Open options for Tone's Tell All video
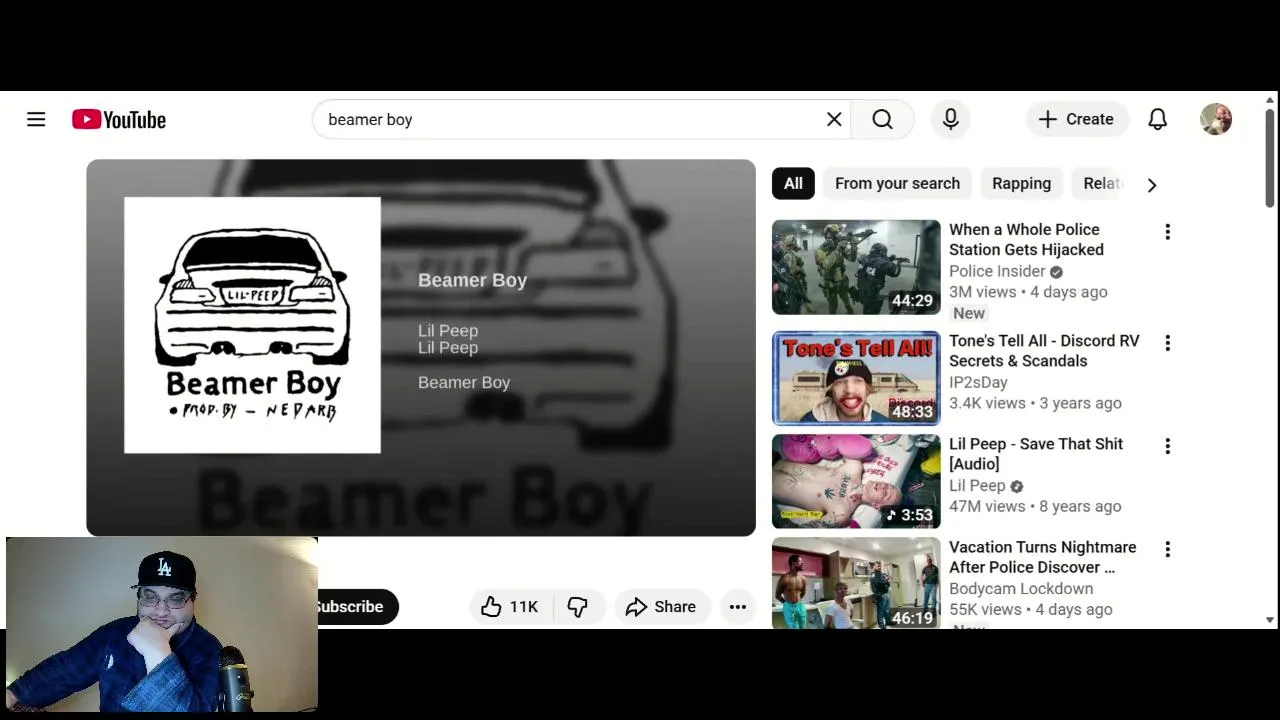The width and height of the screenshot is (1280, 720). pos(1167,343)
